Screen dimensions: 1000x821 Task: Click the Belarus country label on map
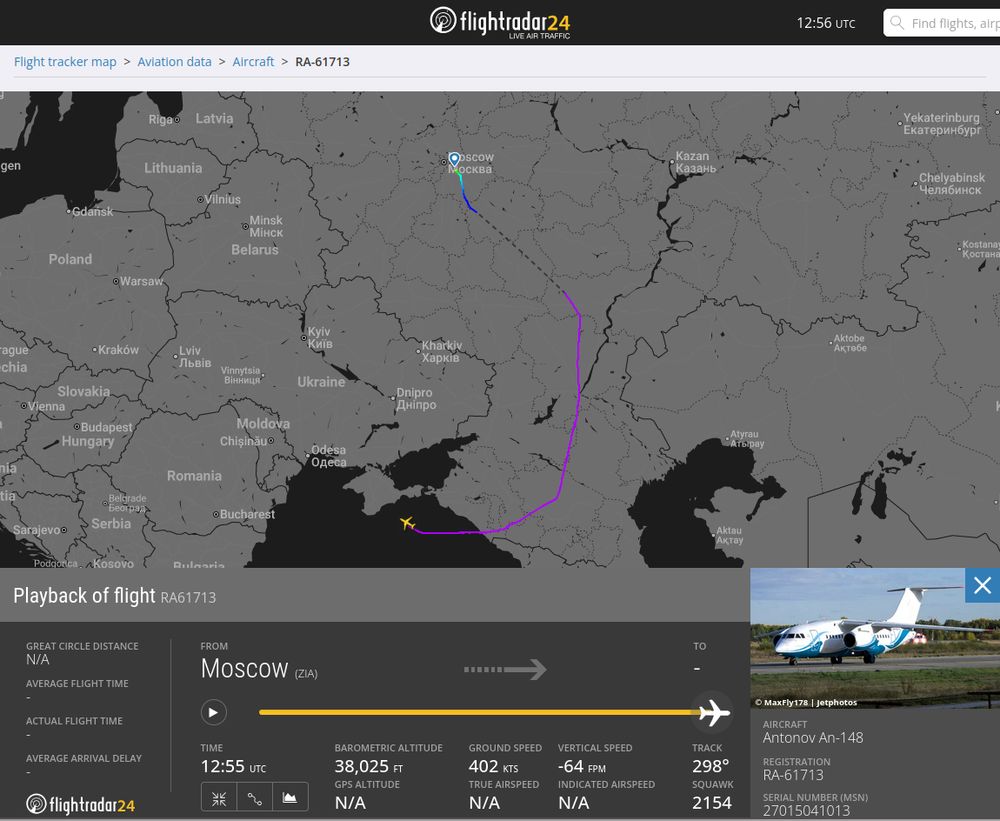254,249
